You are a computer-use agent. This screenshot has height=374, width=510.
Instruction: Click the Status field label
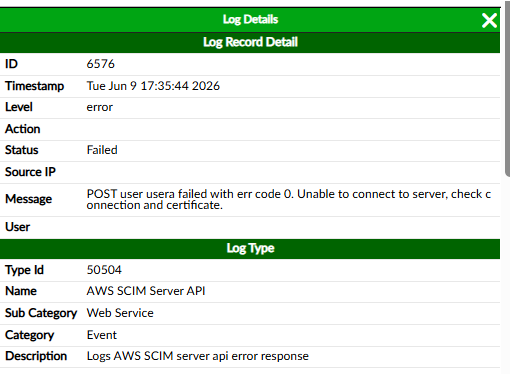pyautogui.click(x=22, y=150)
